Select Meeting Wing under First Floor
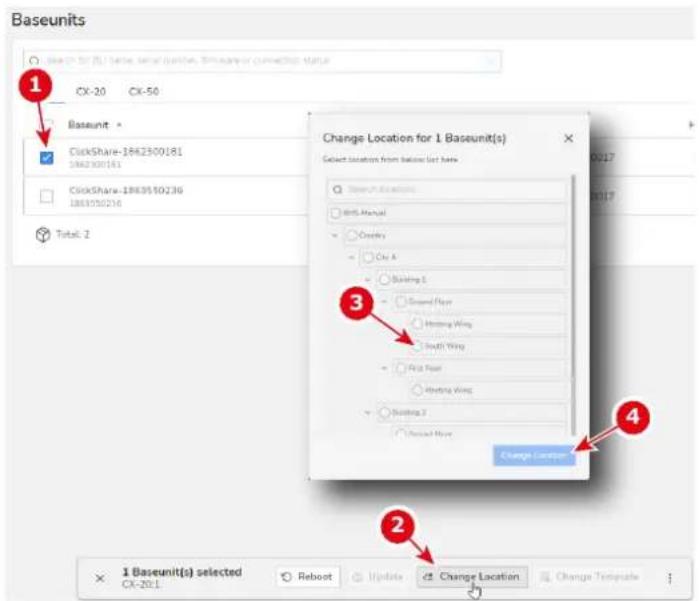 pyautogui.click(x=417, y=391)
